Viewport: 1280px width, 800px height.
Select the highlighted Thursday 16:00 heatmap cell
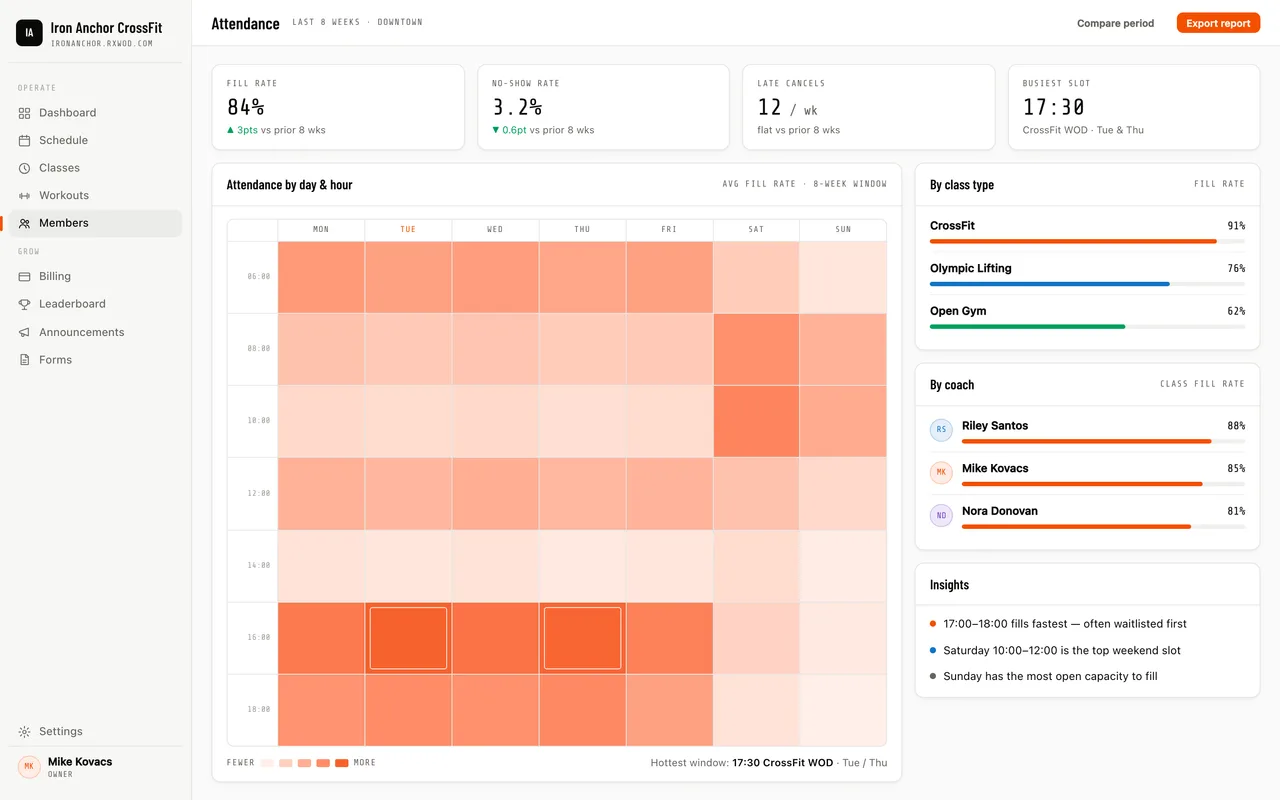click(x=582, y=638)
